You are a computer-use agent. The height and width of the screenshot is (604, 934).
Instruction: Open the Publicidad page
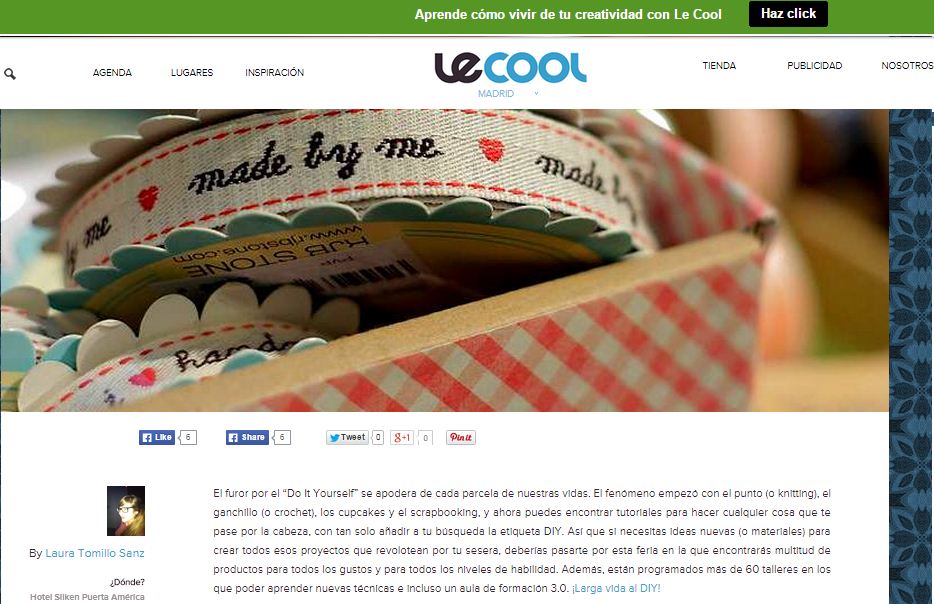coord(814,66)
